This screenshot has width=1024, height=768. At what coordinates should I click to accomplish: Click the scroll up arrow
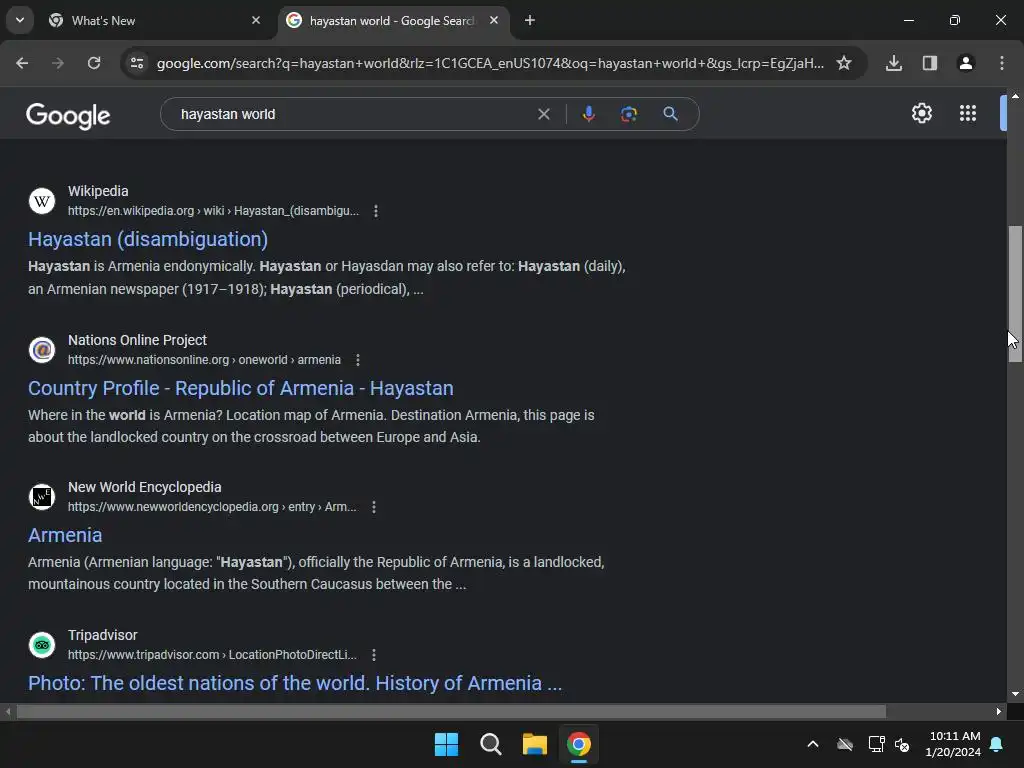(1015, 96)
